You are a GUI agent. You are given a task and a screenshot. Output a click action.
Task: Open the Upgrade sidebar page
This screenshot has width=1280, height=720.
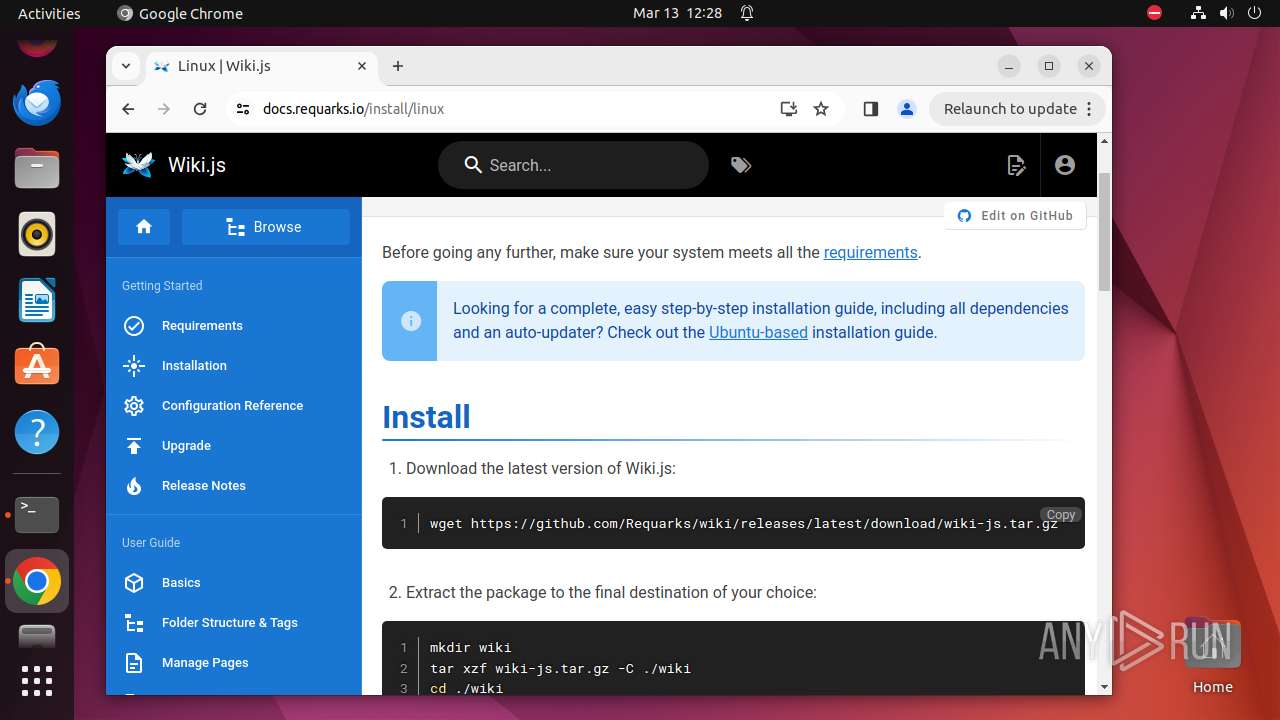[x=234, y=446]
